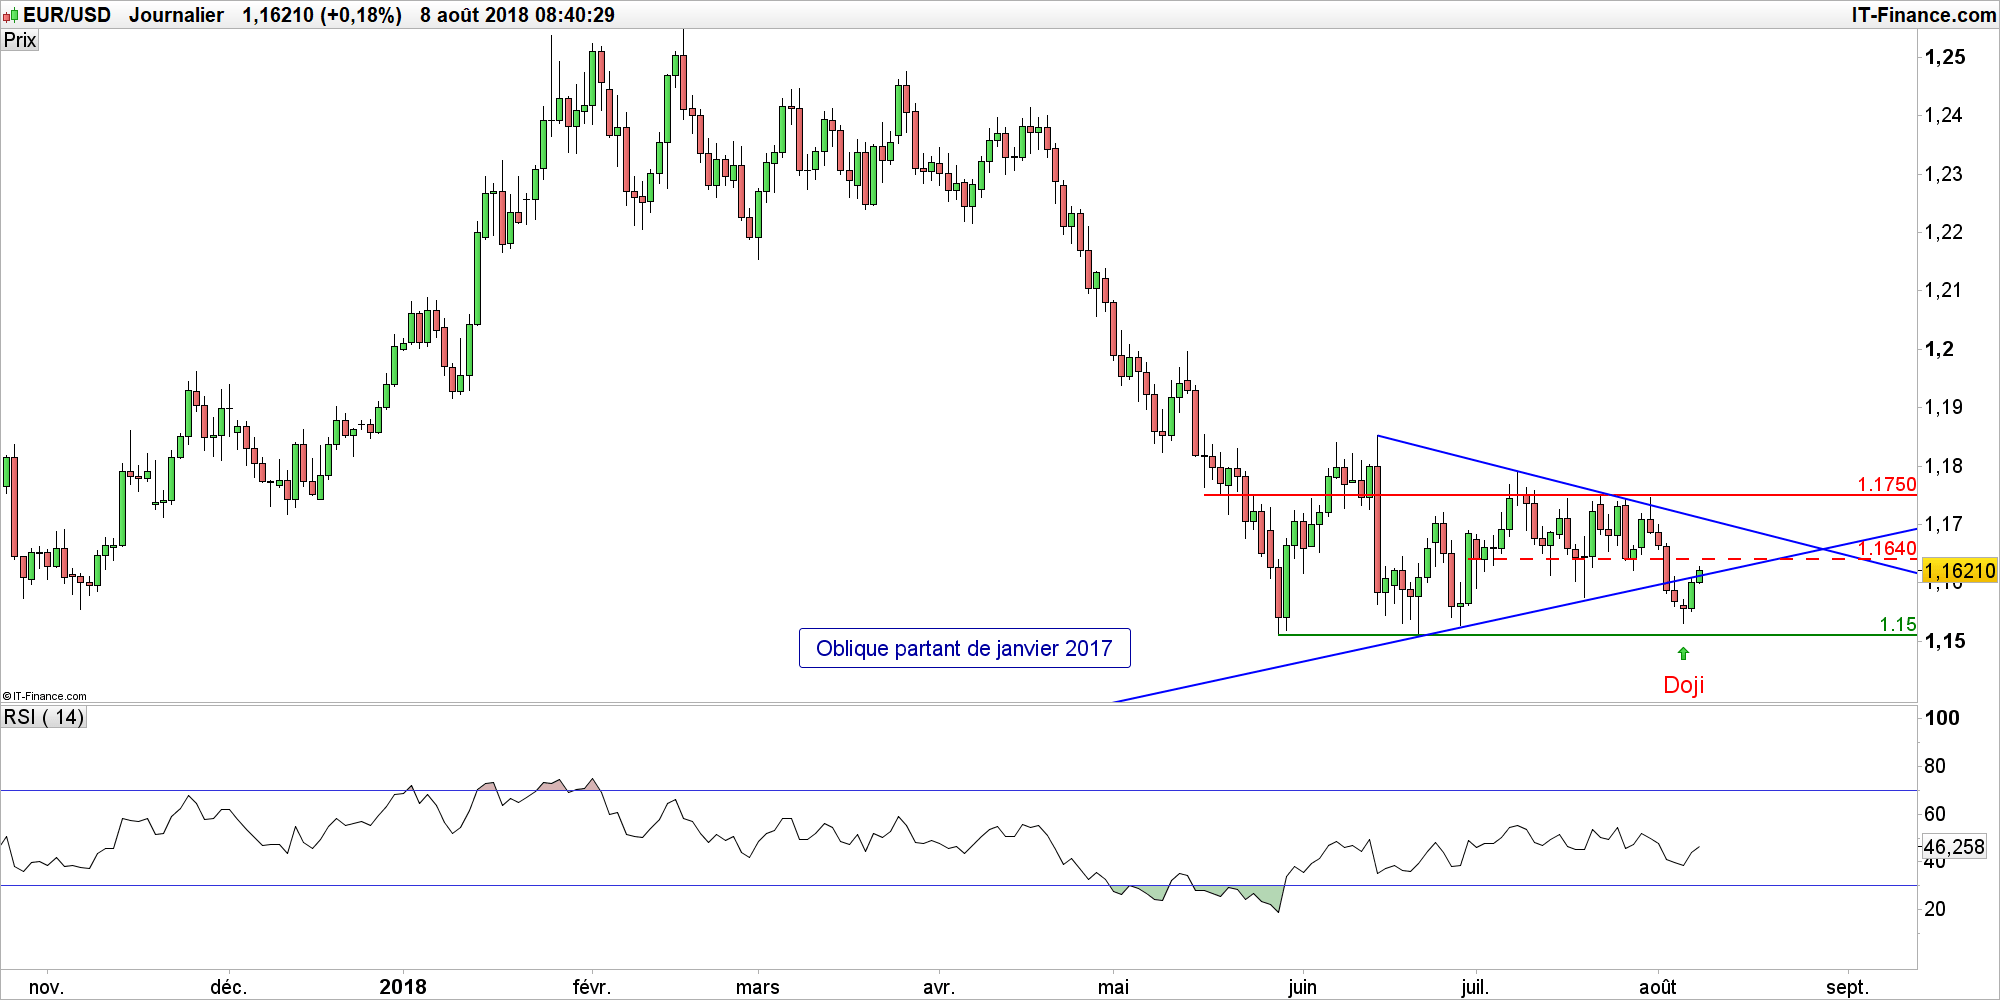Click the août time axis label
The width and height of the screenshot is (2000, 1000).
click(x=1657, y=987)
